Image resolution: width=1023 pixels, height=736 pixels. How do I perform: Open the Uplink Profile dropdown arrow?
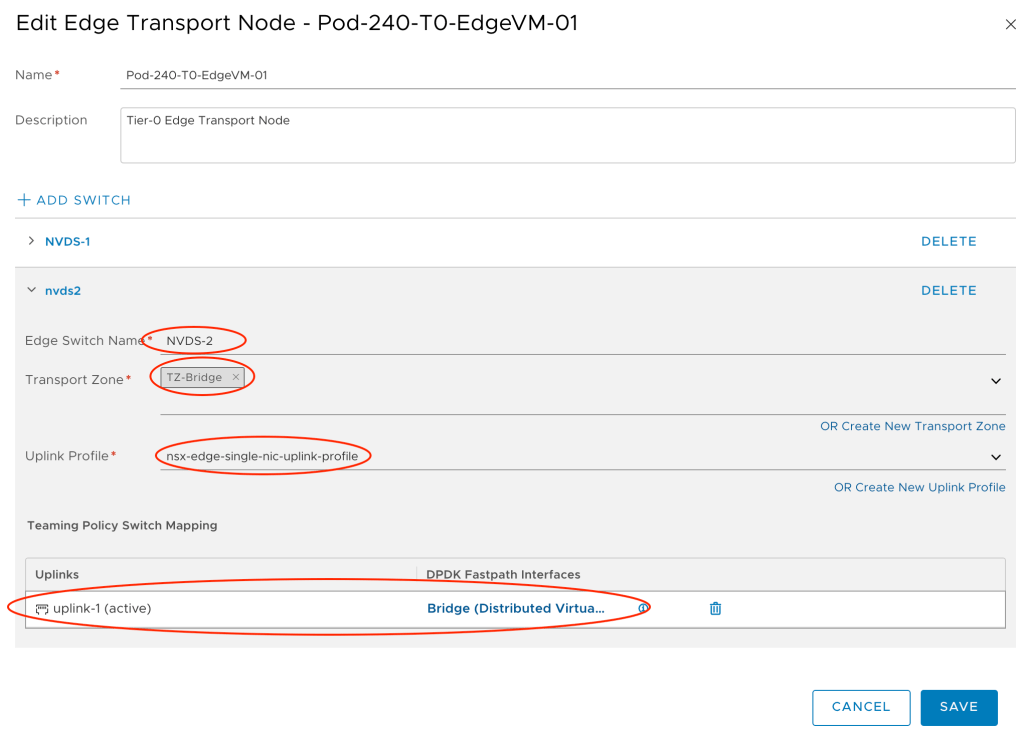[996, 457]
